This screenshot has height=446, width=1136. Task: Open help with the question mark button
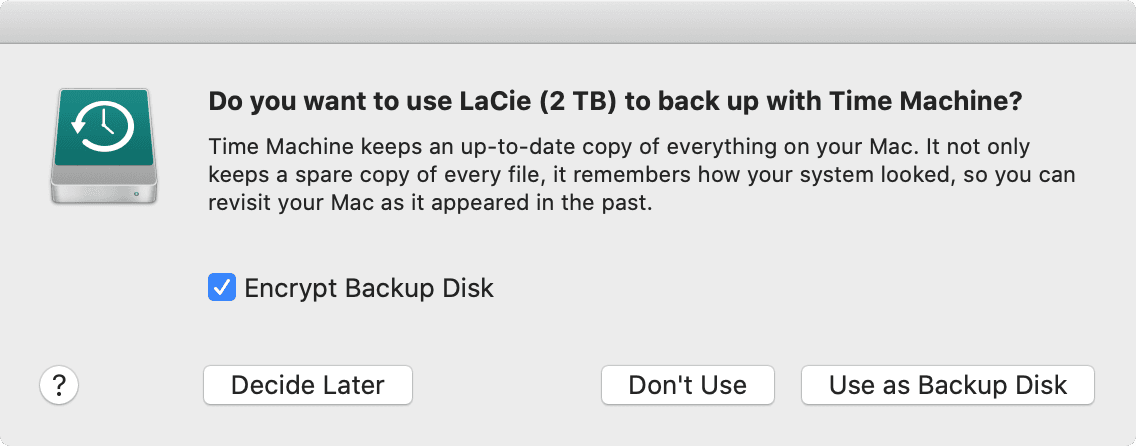pos(59,385)
